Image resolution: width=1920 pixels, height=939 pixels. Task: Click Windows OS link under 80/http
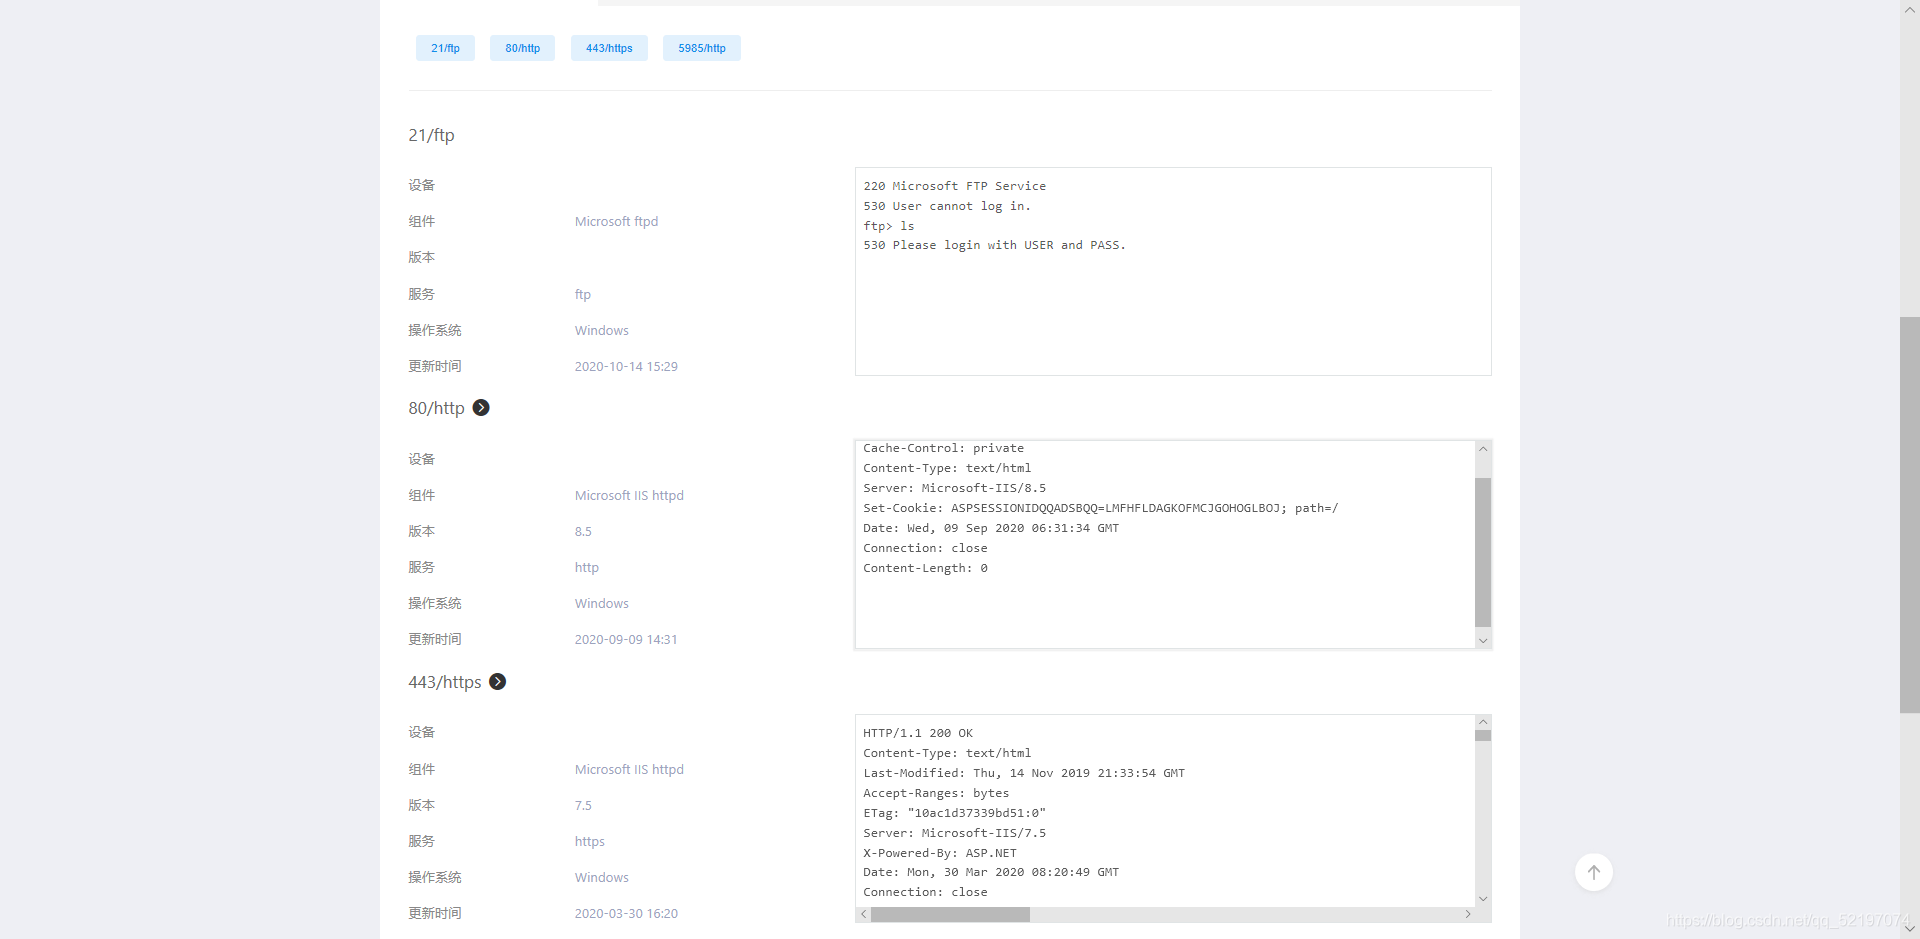pyautogui.click(x=602, y=604)
